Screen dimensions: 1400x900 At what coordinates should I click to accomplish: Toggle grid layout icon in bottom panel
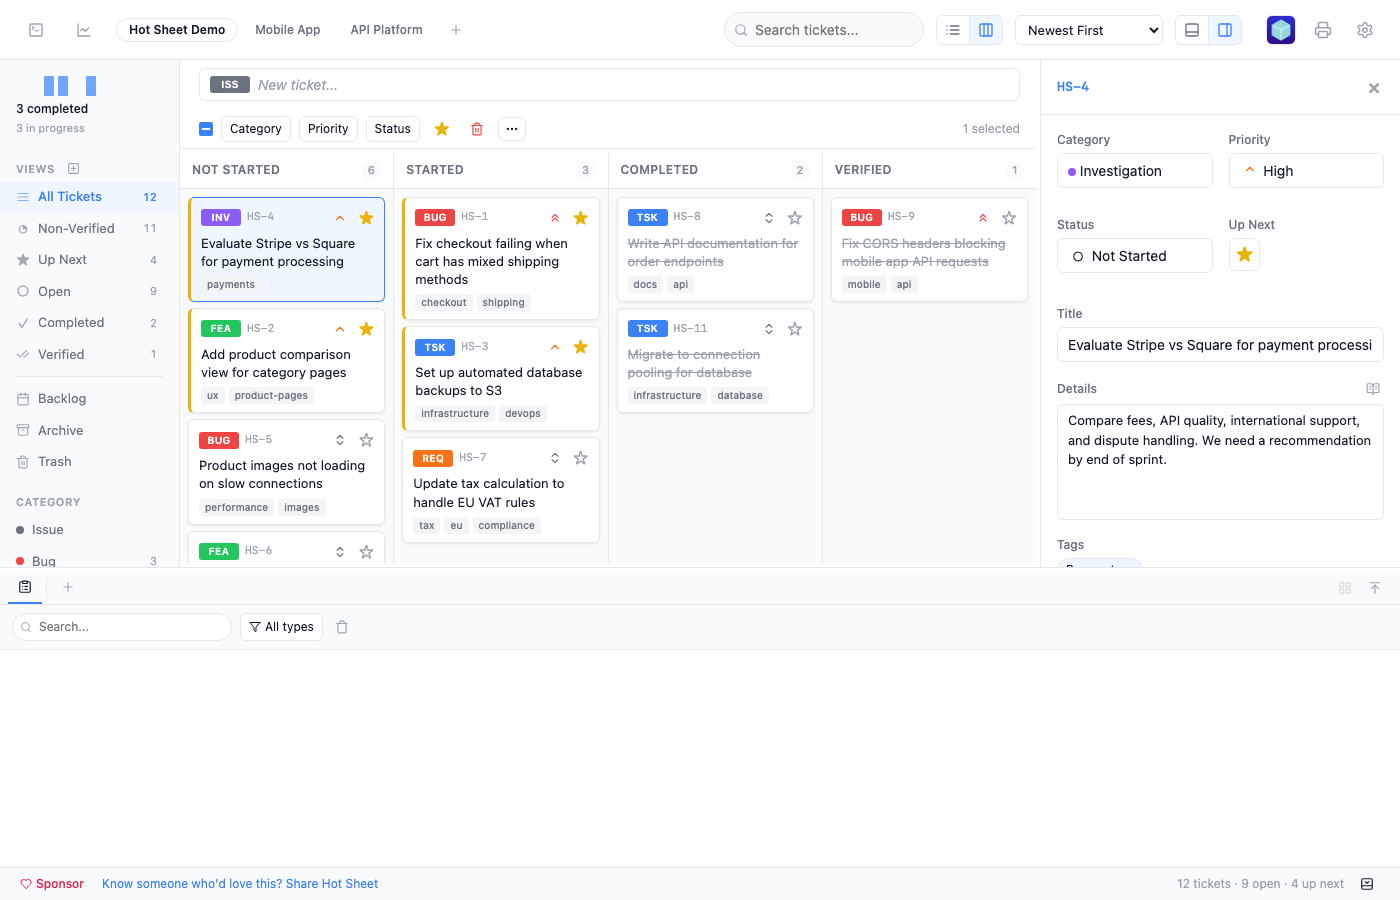coord(1345,588)
